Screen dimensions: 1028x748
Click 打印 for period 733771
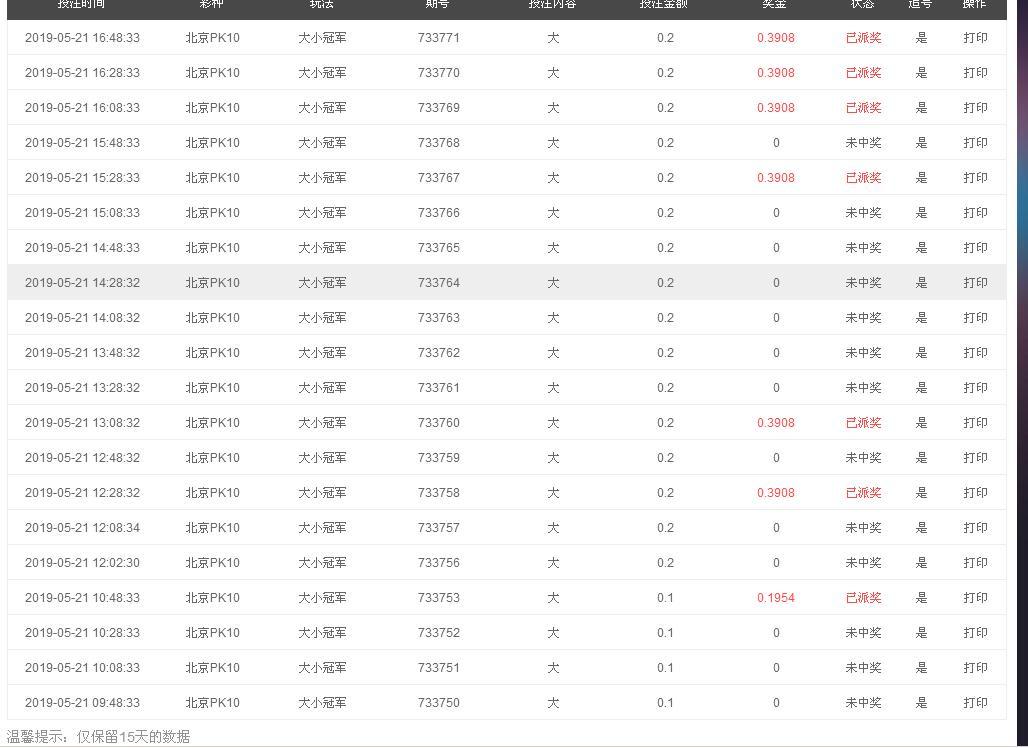click(x=975, y=38)
